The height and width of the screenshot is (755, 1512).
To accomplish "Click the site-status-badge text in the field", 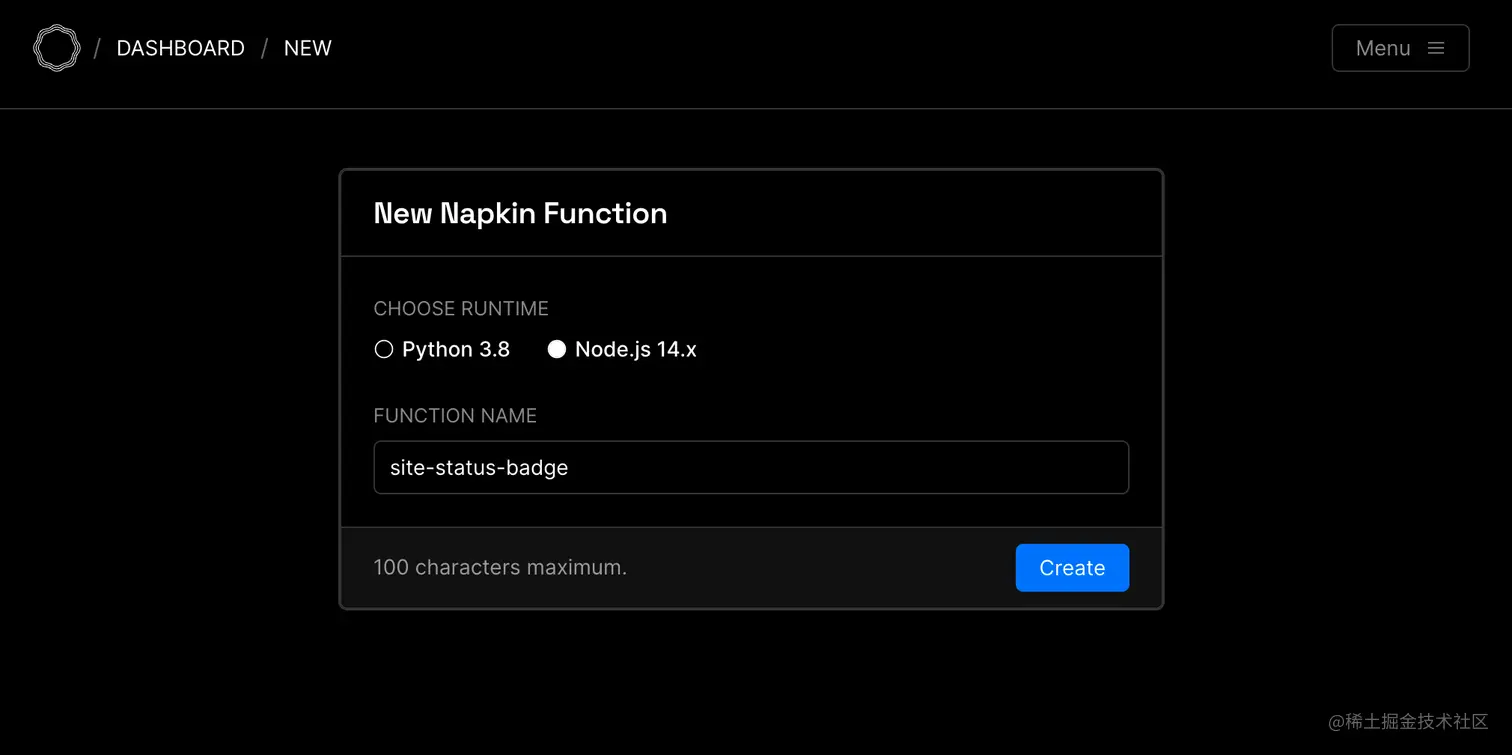I will click(x=479, y=467).
